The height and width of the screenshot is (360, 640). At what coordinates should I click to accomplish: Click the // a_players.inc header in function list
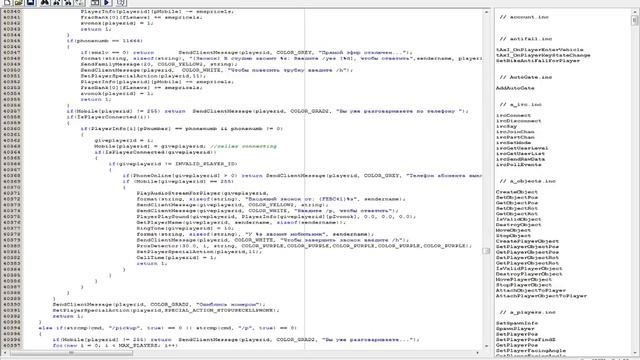coord(527,312)
